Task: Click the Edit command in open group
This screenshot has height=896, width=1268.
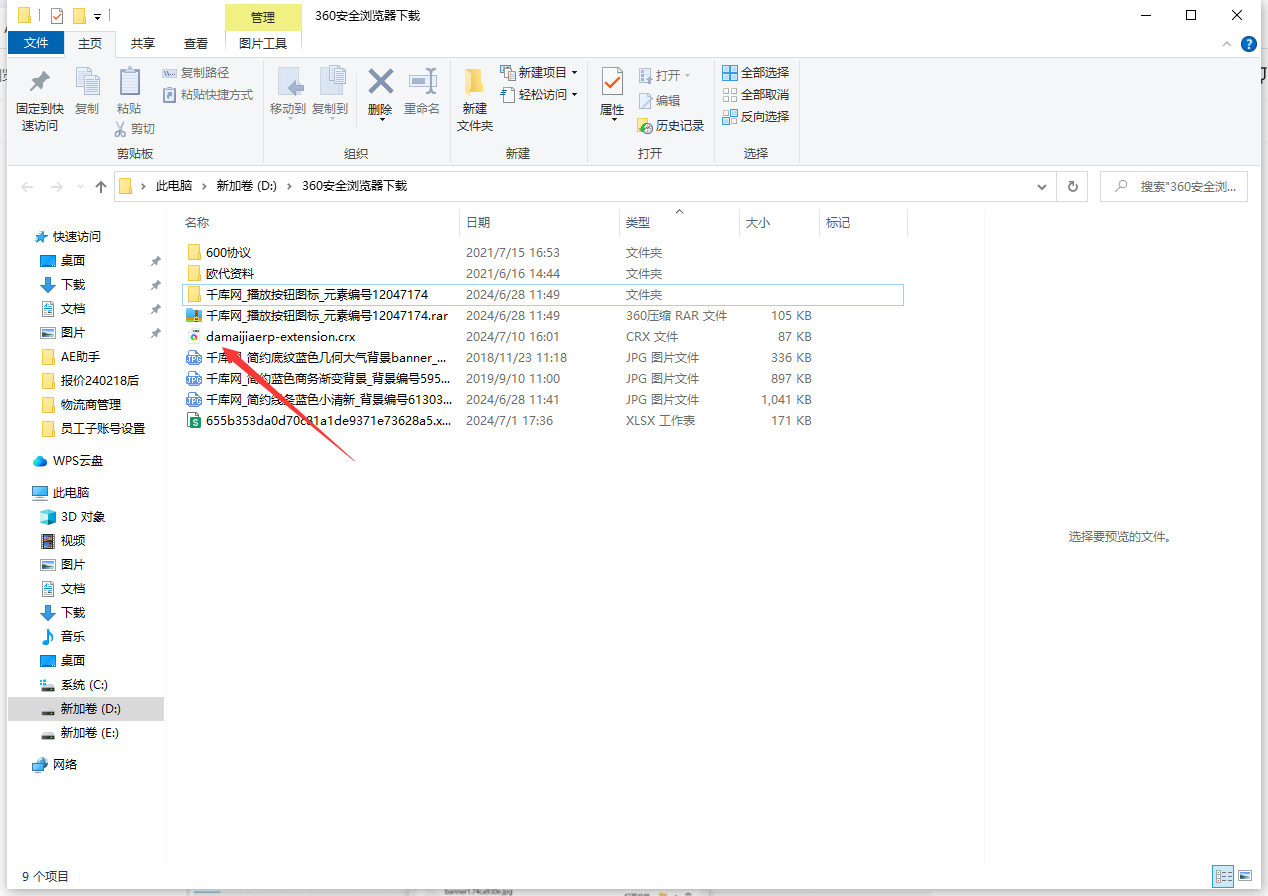Action: tap(660, 100)
